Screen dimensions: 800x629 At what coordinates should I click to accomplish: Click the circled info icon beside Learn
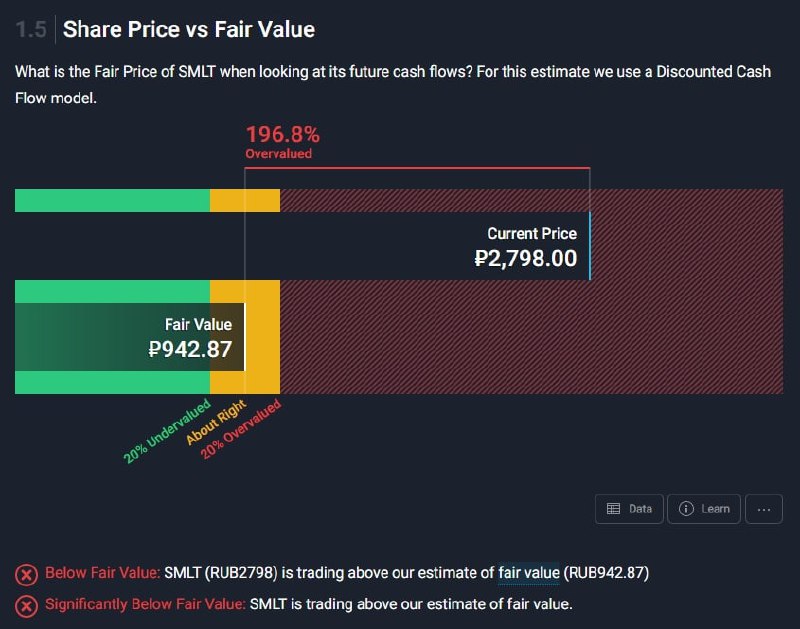tap(686, 509)
